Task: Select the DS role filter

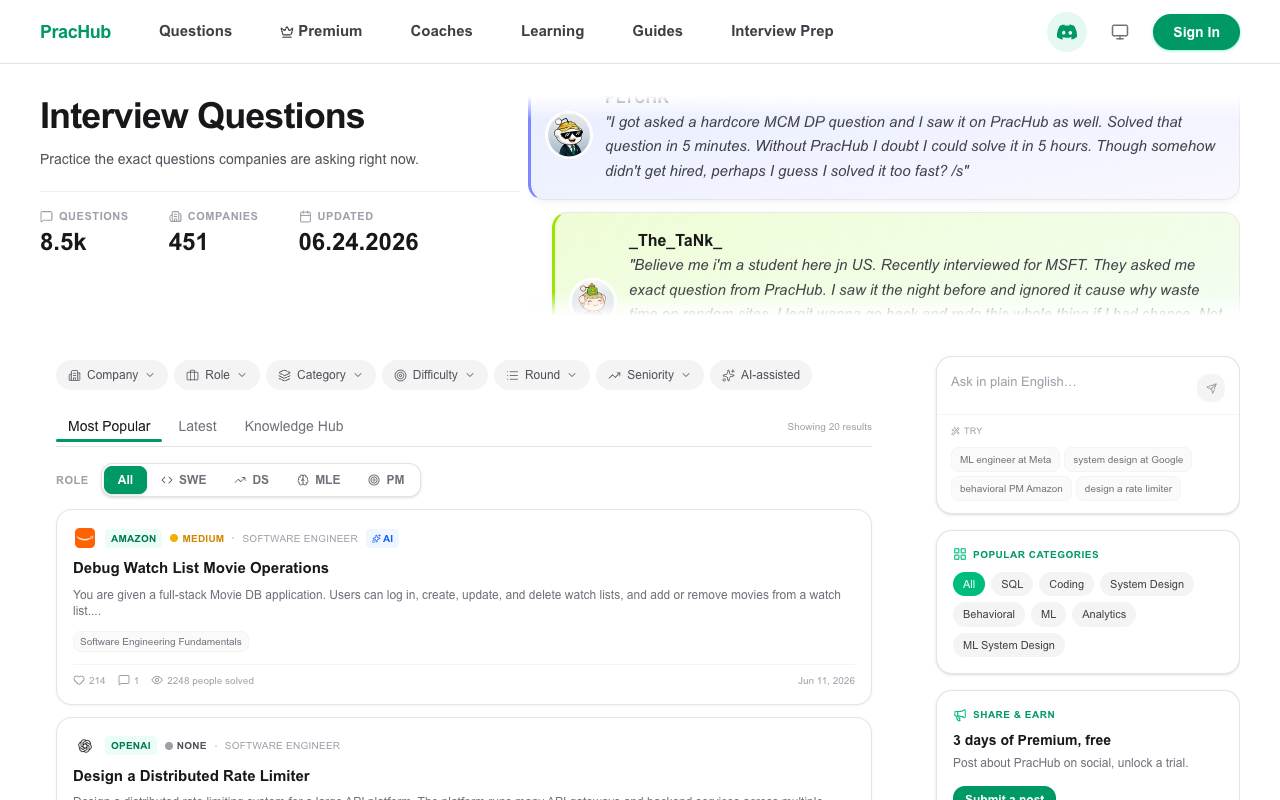Action: 252,480
